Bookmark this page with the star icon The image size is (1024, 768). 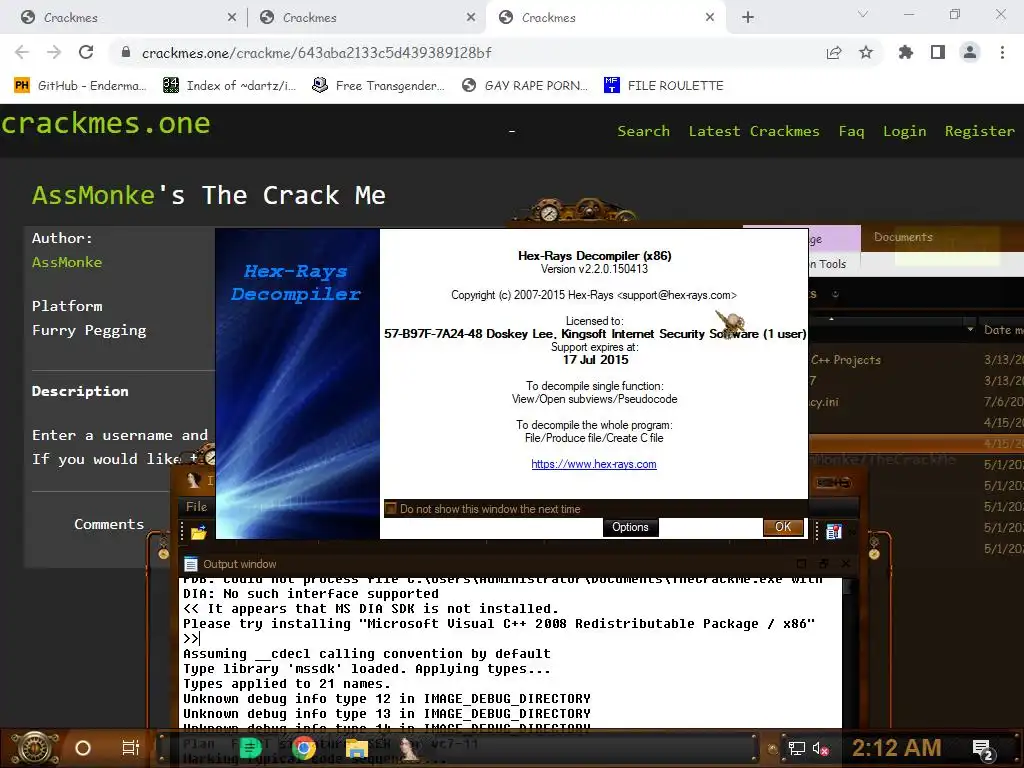(x=865, y=52)
